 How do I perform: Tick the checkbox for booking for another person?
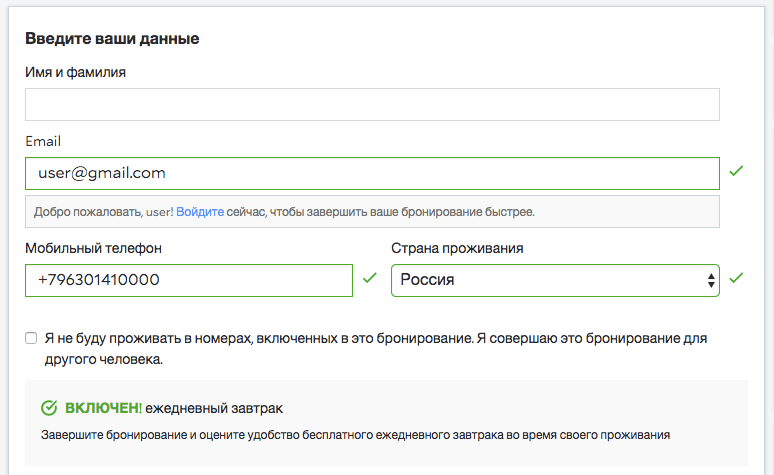coord(31,338)
